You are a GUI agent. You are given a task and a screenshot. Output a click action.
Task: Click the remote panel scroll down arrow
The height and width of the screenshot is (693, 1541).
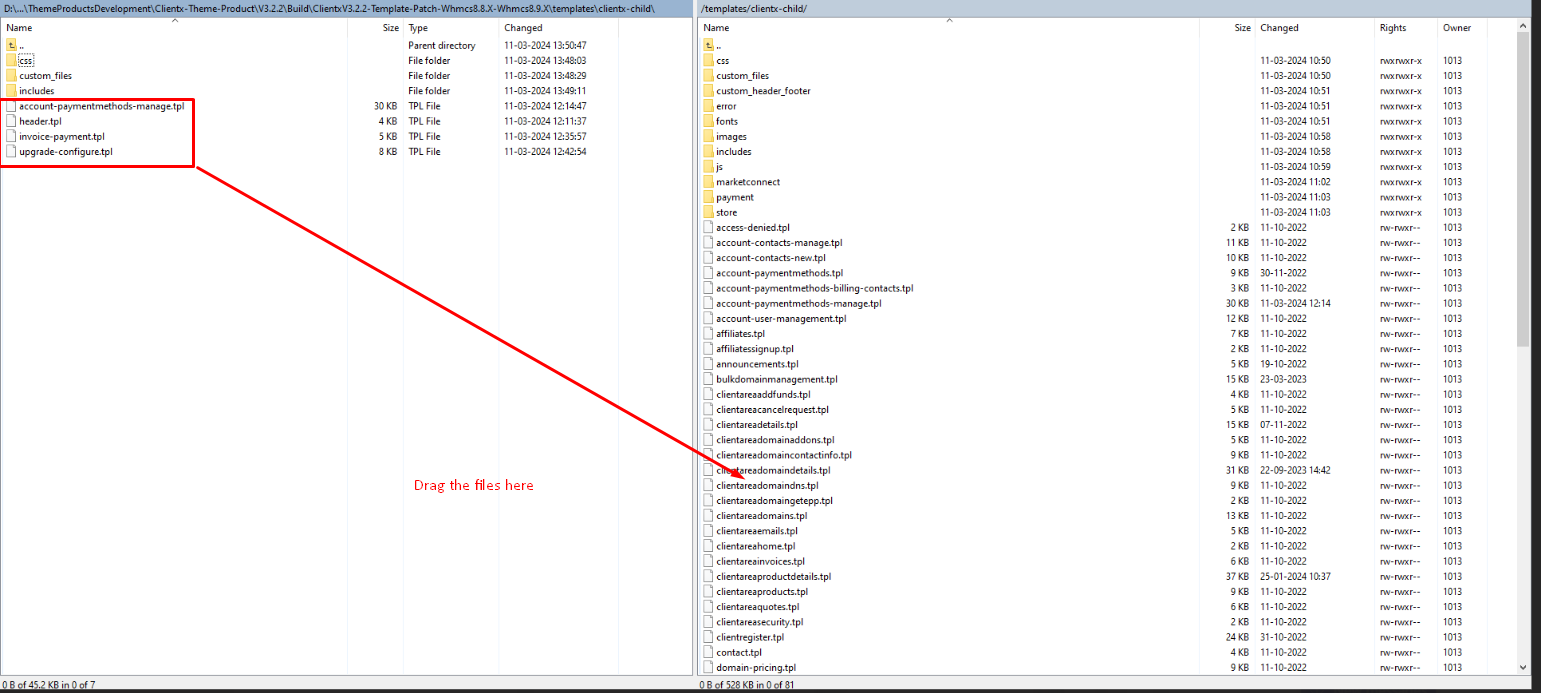pos(1523,668)
